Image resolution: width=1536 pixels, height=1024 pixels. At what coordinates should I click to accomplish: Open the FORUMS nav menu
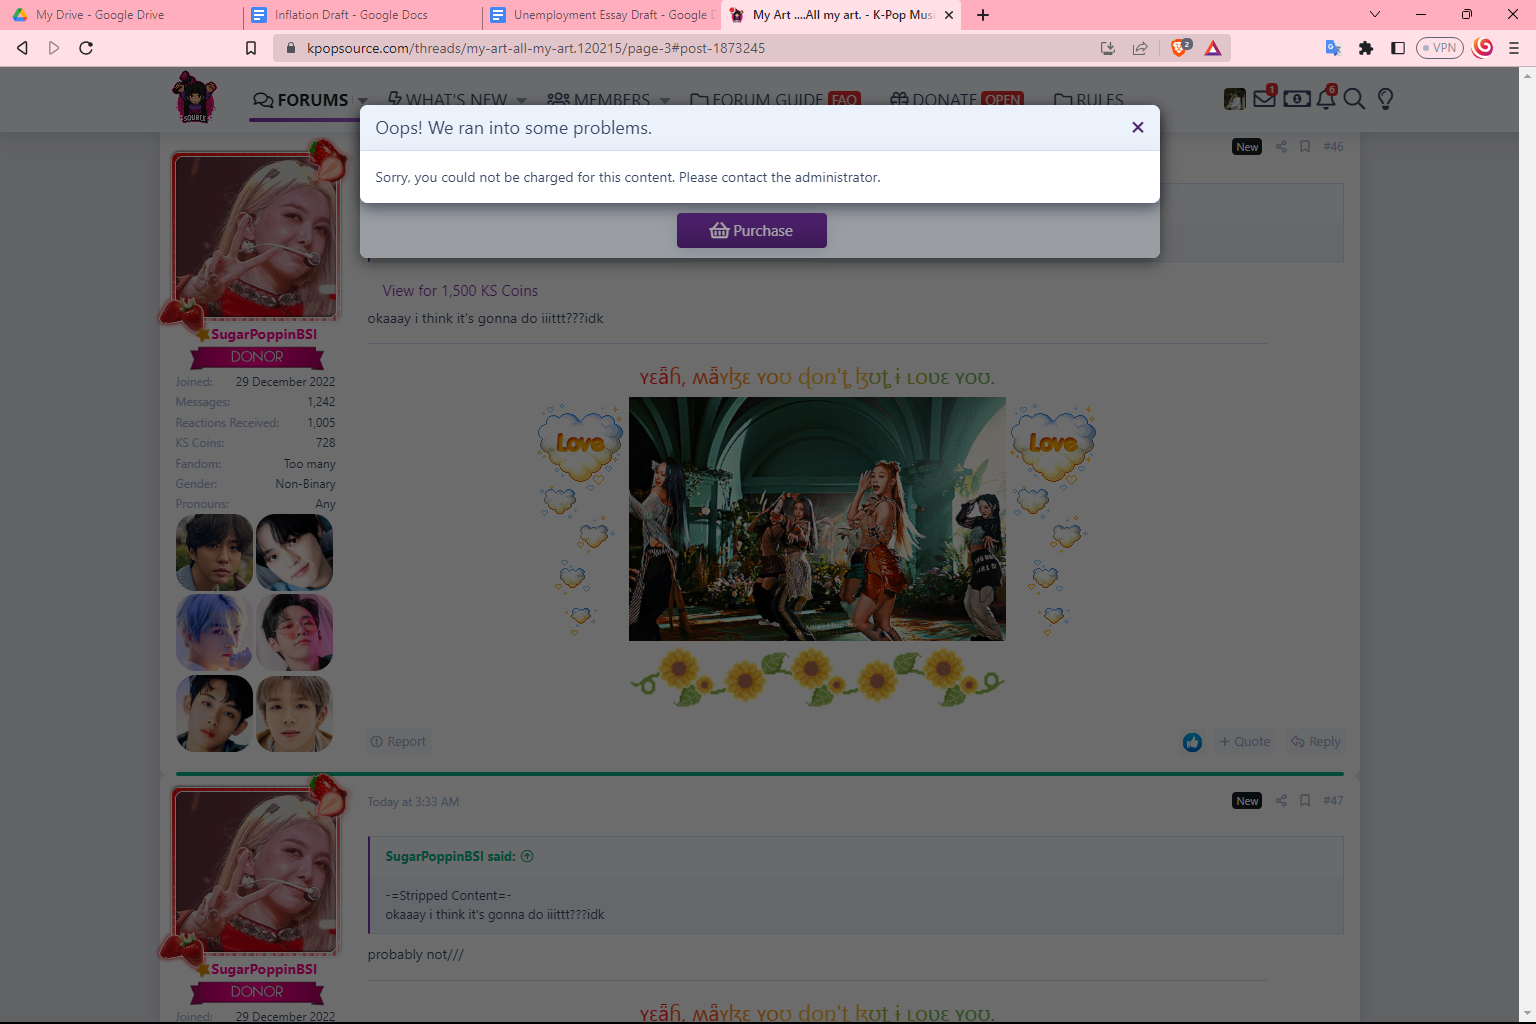301,100
